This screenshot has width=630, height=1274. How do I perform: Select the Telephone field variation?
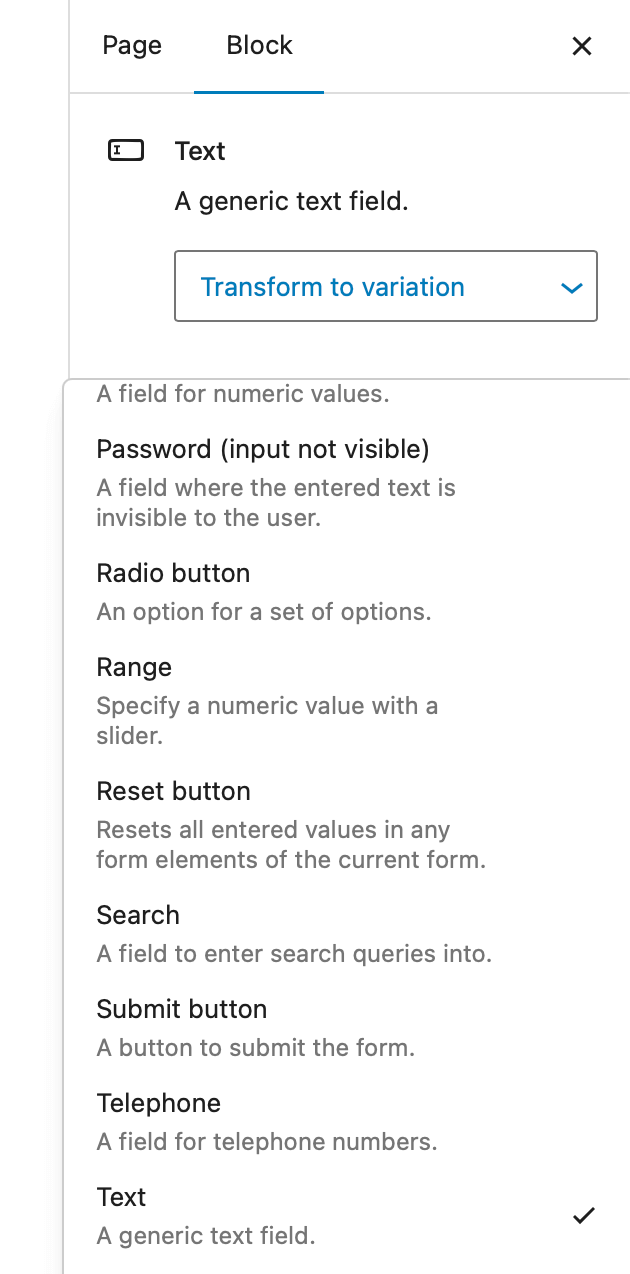159,1103
